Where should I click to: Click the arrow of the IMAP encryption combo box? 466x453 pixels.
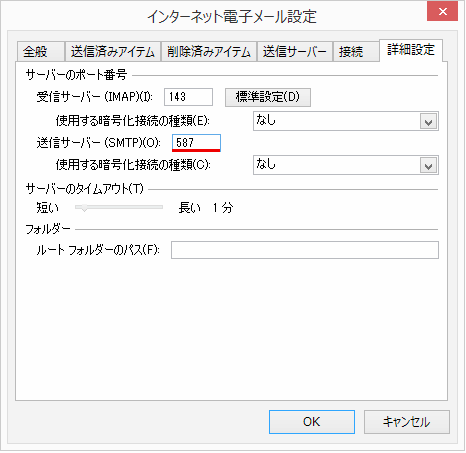pyautogui.click(x=429, y=122)
